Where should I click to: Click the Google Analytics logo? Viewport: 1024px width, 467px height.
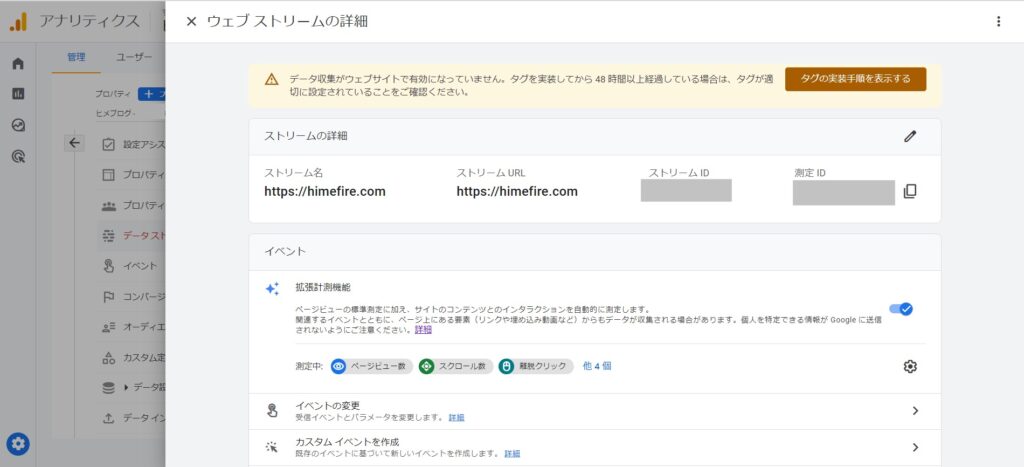[18, 22]
